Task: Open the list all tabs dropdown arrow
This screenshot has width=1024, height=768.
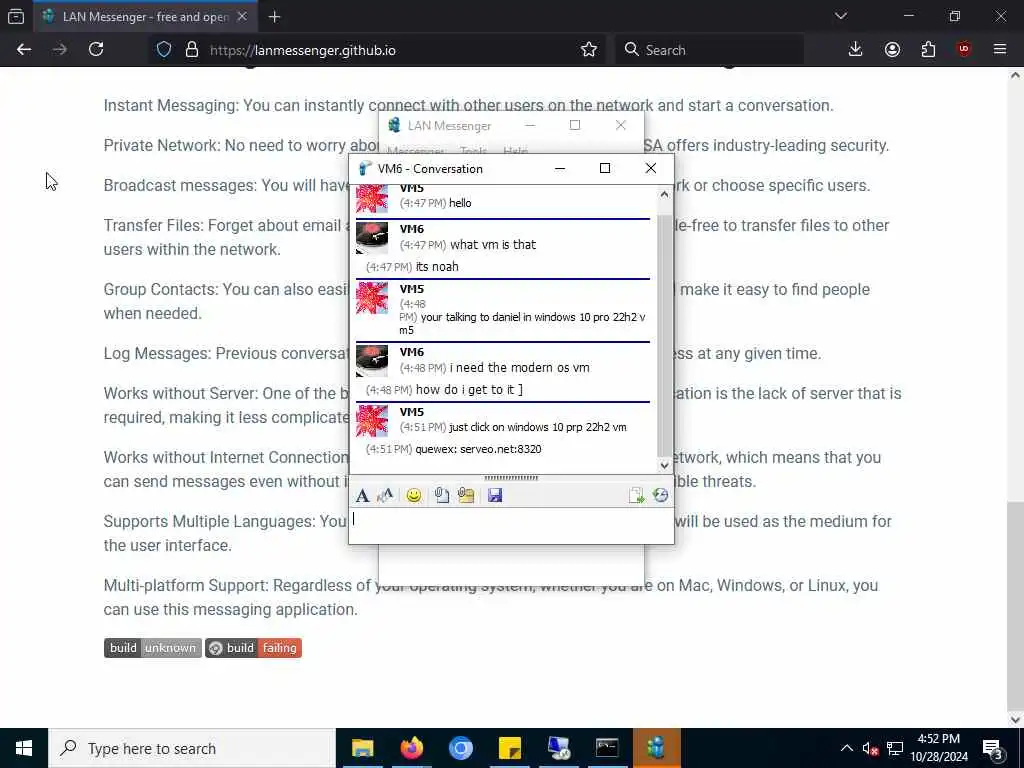Action: [x=840, y=16]
